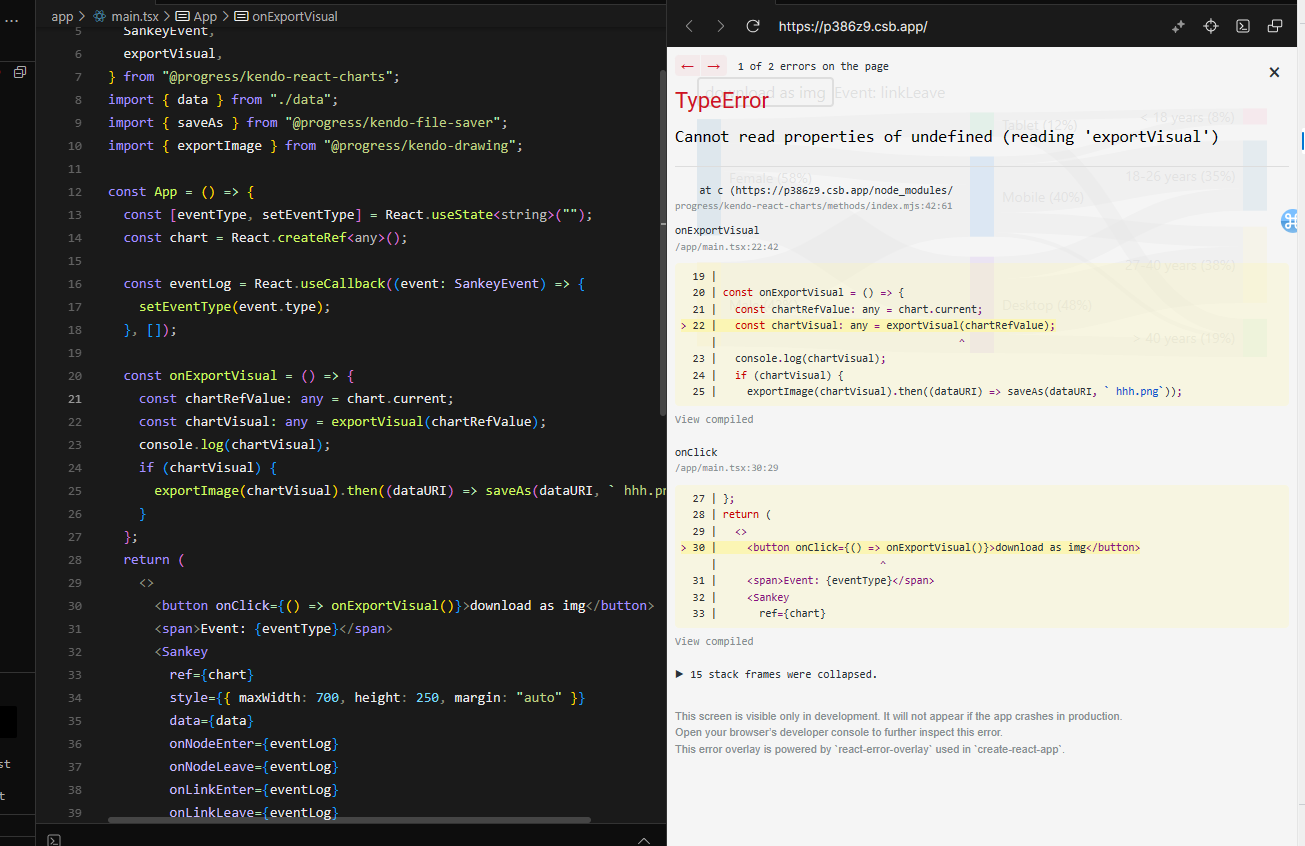Click View compiled under onExportVisual snippet
The height and width of the screenshot is (846, 1305).
(x=714, y=419)
